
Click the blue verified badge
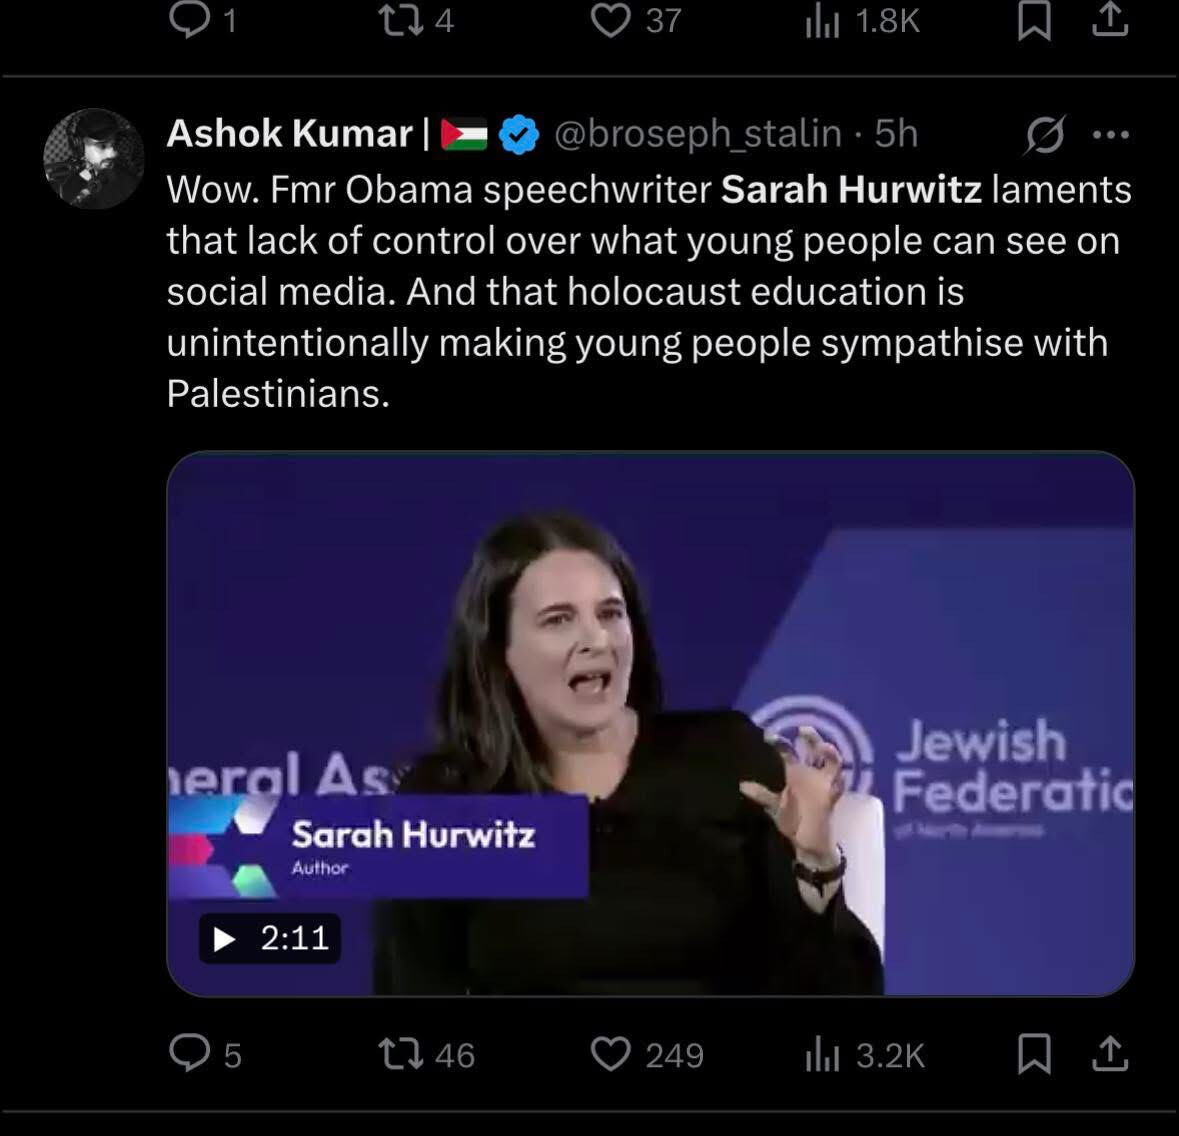pyautogui.click(x=518, y=134)
